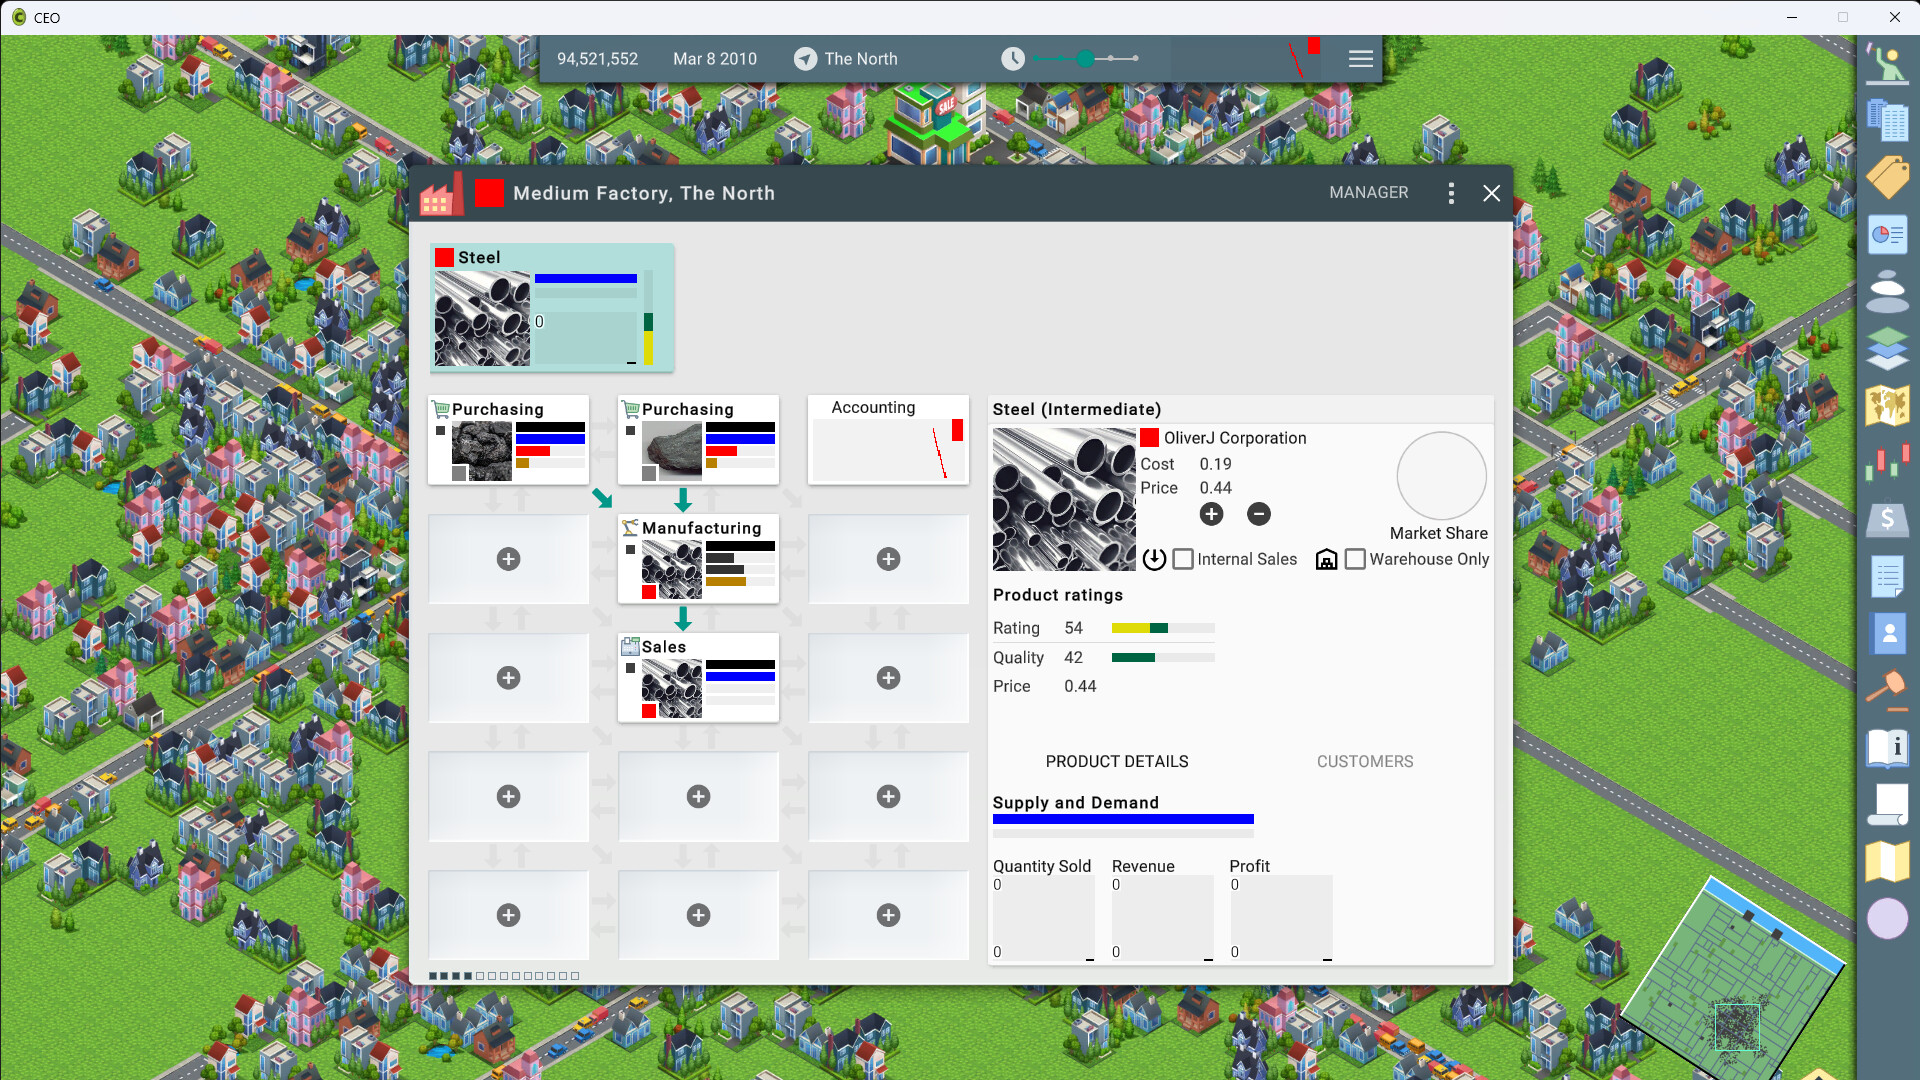Click the Steel product thumbnail image
This screenshot has width=1920, height=1080.
[x=1064, y=499]
